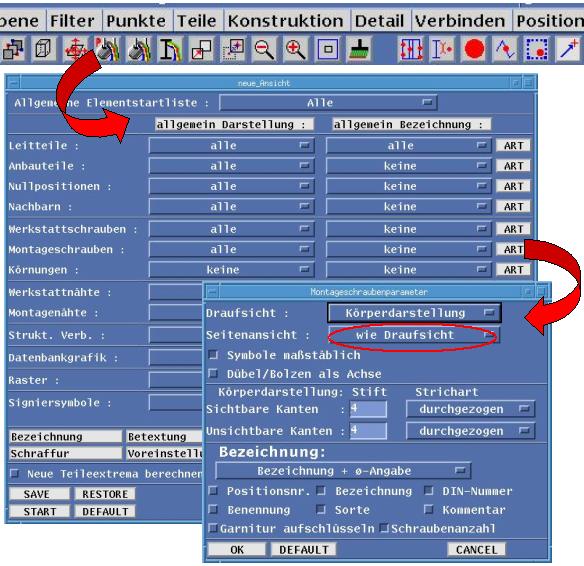Click the overlapping squares icon at the toolbar start
Screen dimensions: 584x566
tap(13, 49)
